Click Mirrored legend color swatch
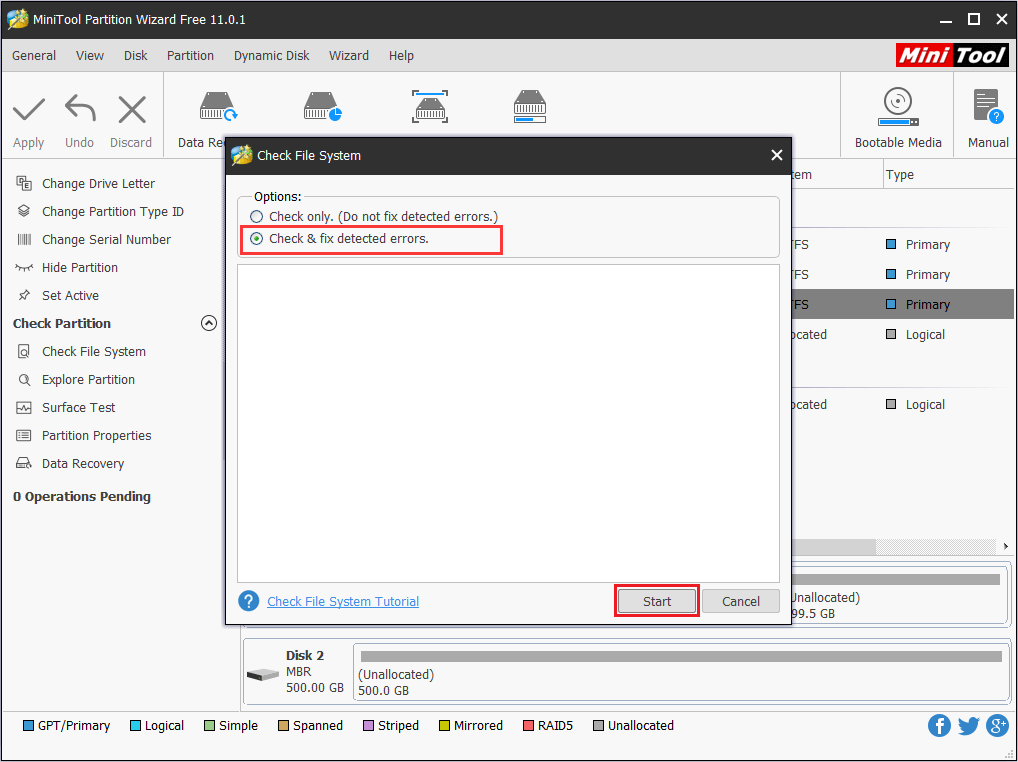This screenshot has height=762, width=1018. (444, 726)
